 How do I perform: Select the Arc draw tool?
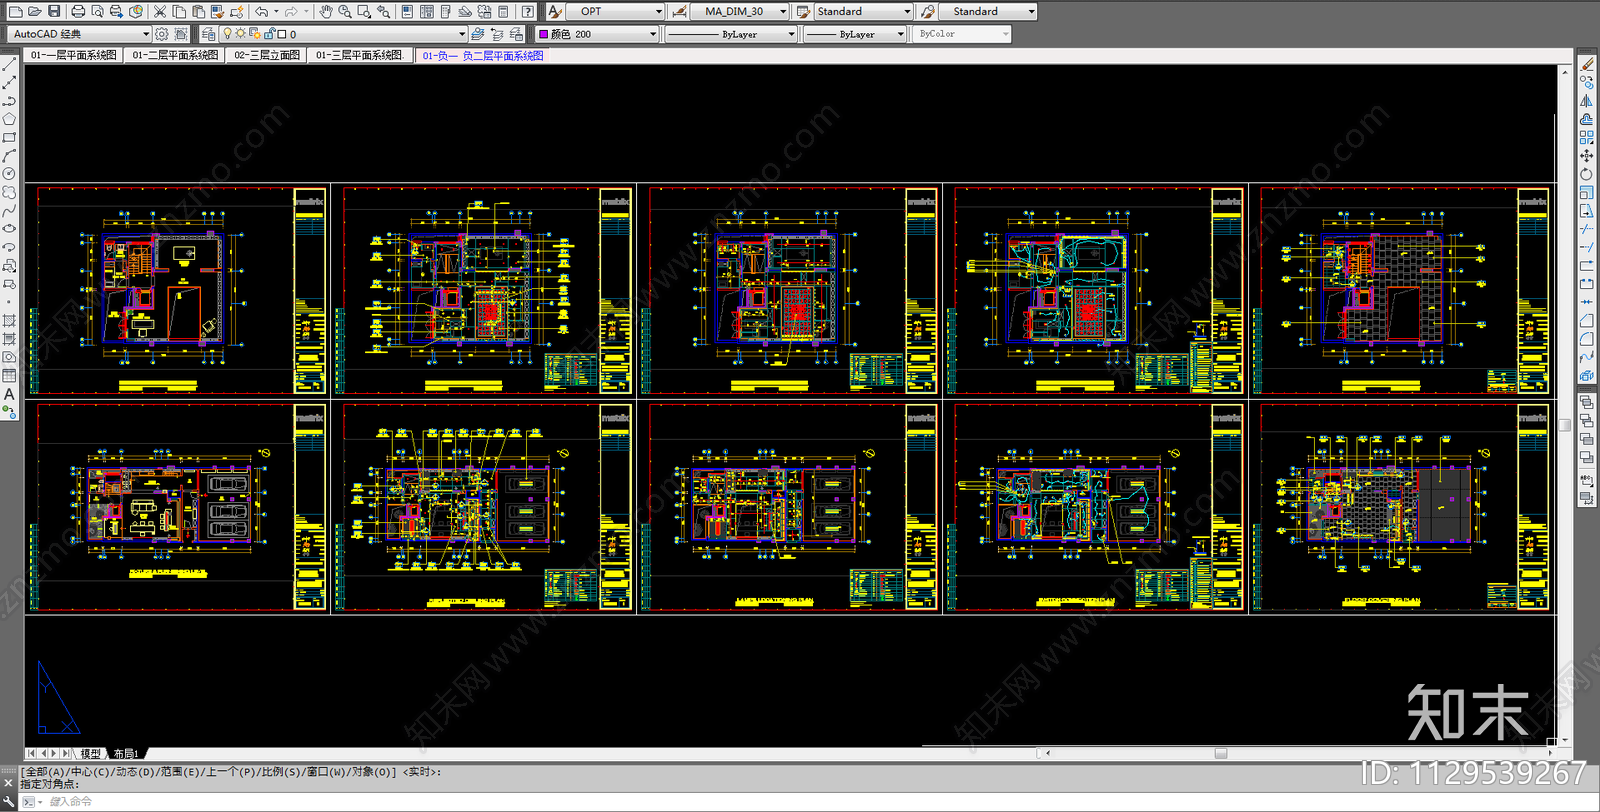click(9, 156)
